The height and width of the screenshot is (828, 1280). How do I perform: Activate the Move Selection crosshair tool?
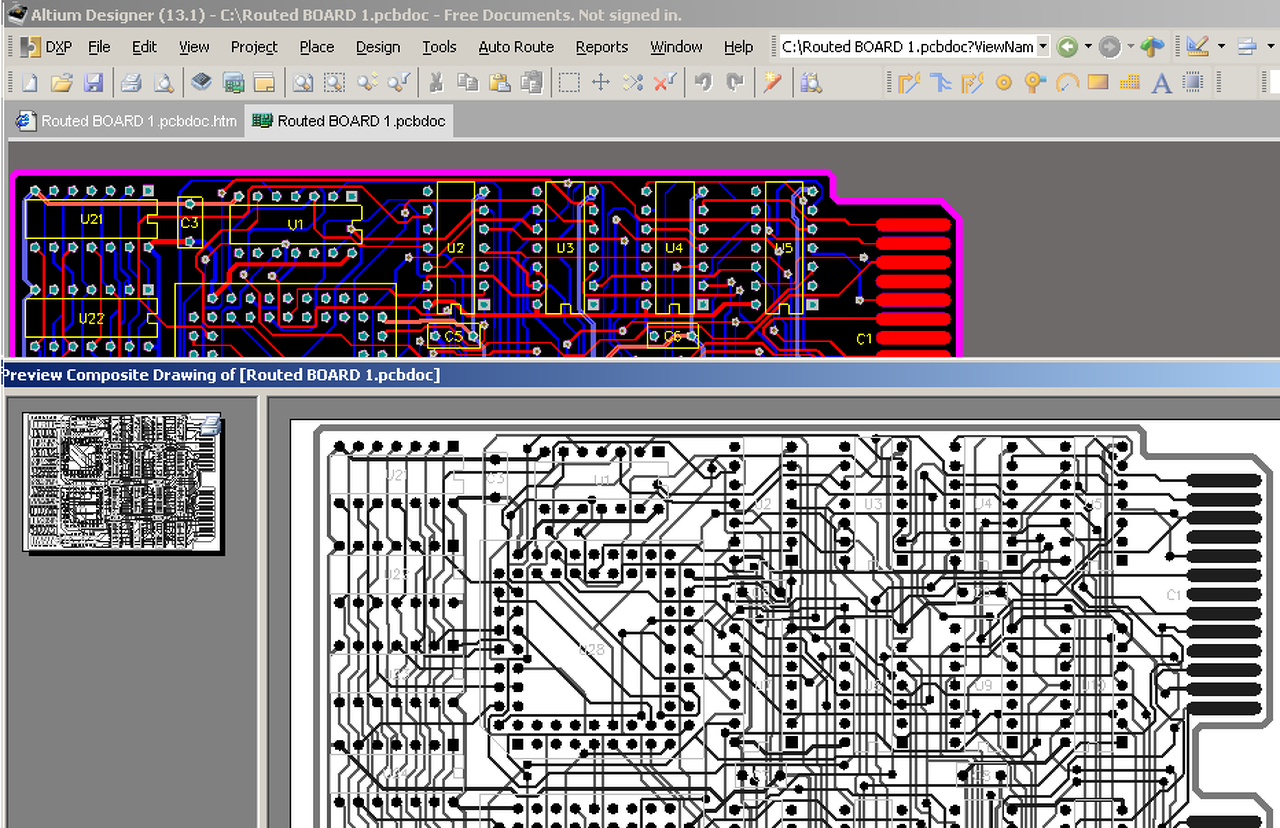tap(601, 82)
